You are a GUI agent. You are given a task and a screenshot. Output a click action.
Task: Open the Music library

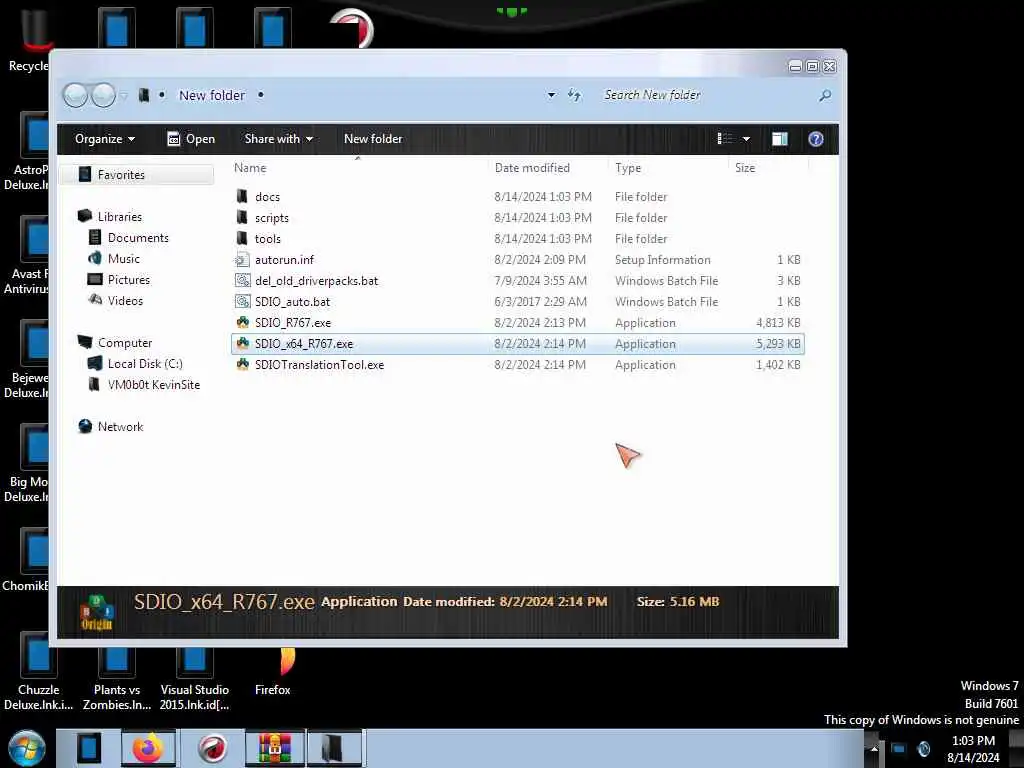123,259
